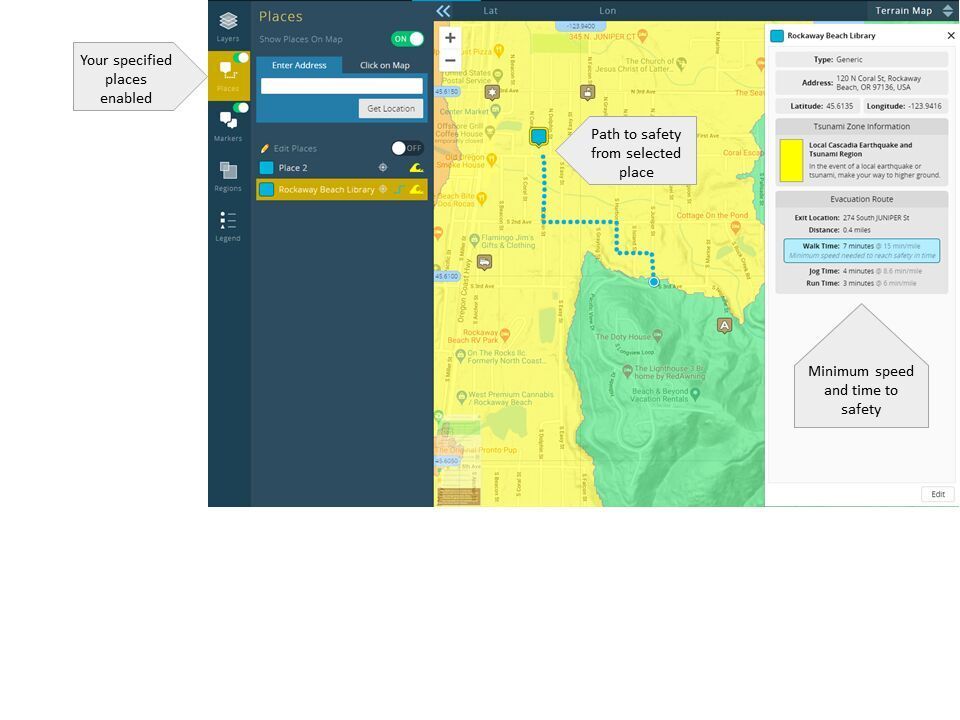
Task: Enable the Edit Places switch
Action: click(407, 148)
